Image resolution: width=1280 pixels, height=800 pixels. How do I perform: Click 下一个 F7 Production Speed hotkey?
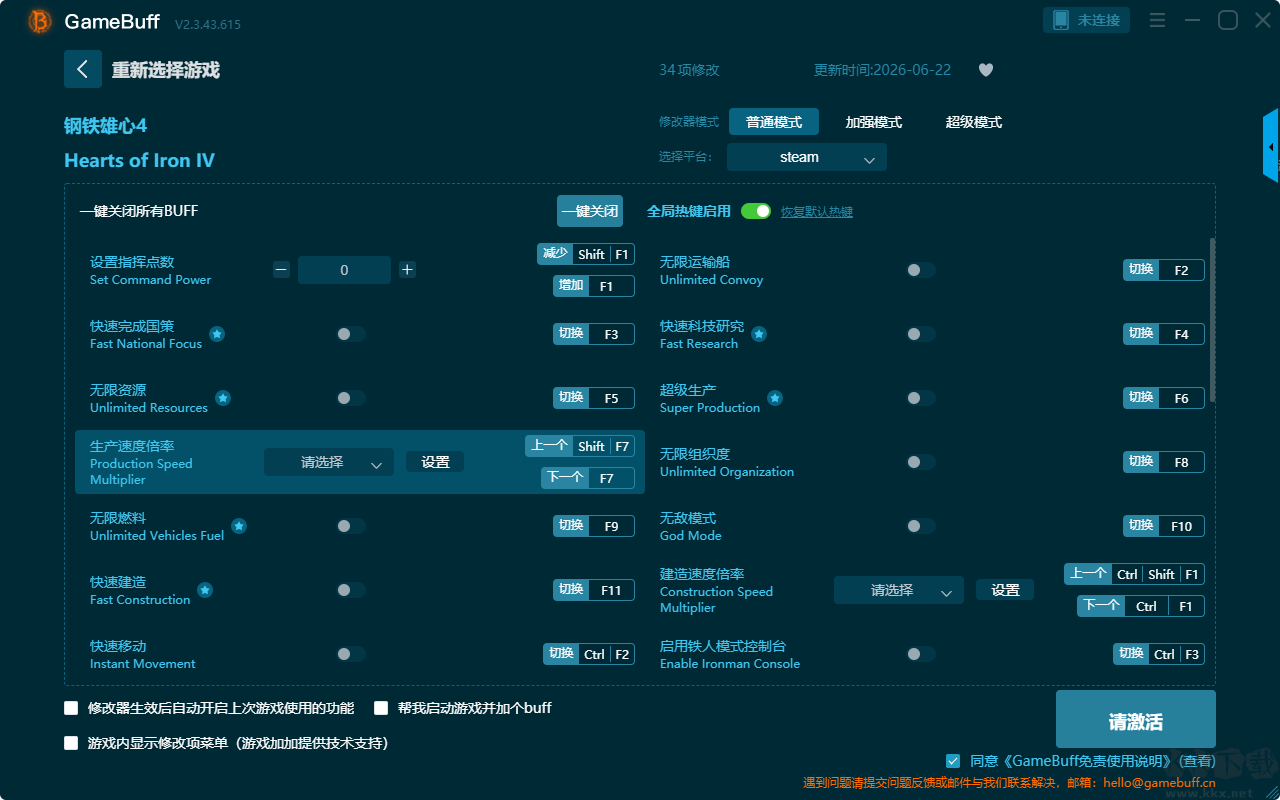[588, 478]
